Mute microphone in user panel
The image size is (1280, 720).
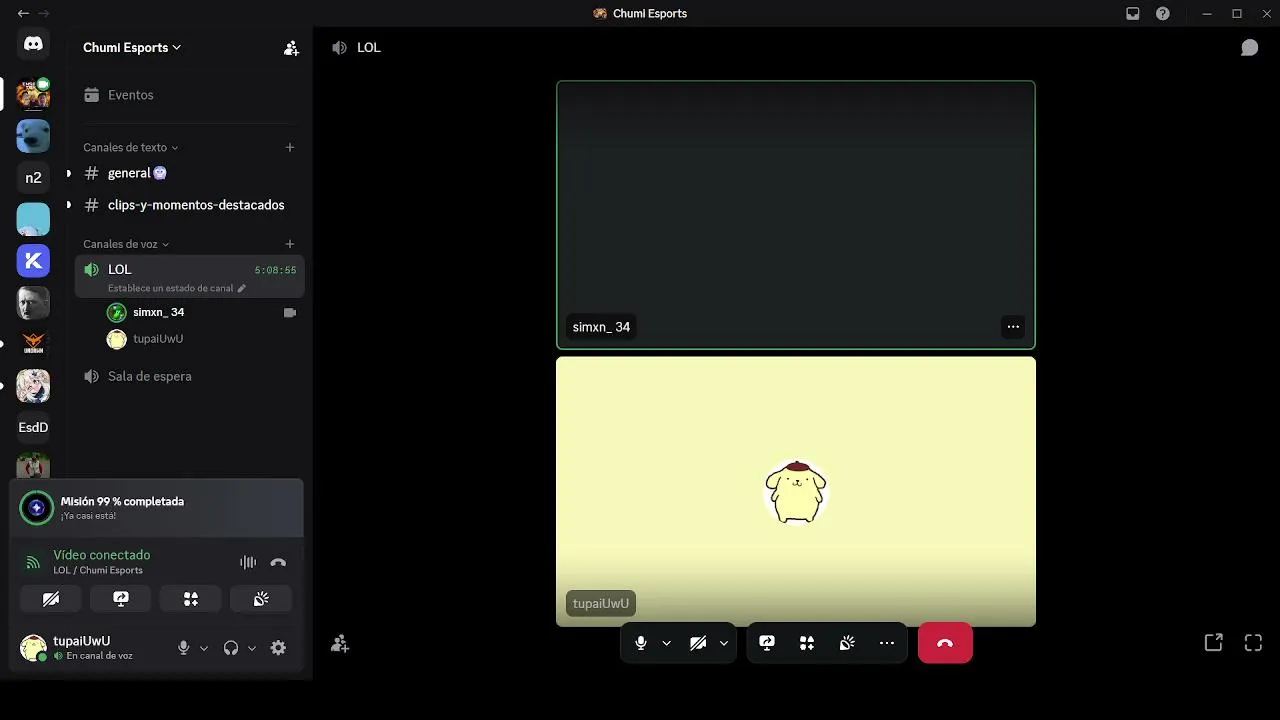[x=184, y=648]
